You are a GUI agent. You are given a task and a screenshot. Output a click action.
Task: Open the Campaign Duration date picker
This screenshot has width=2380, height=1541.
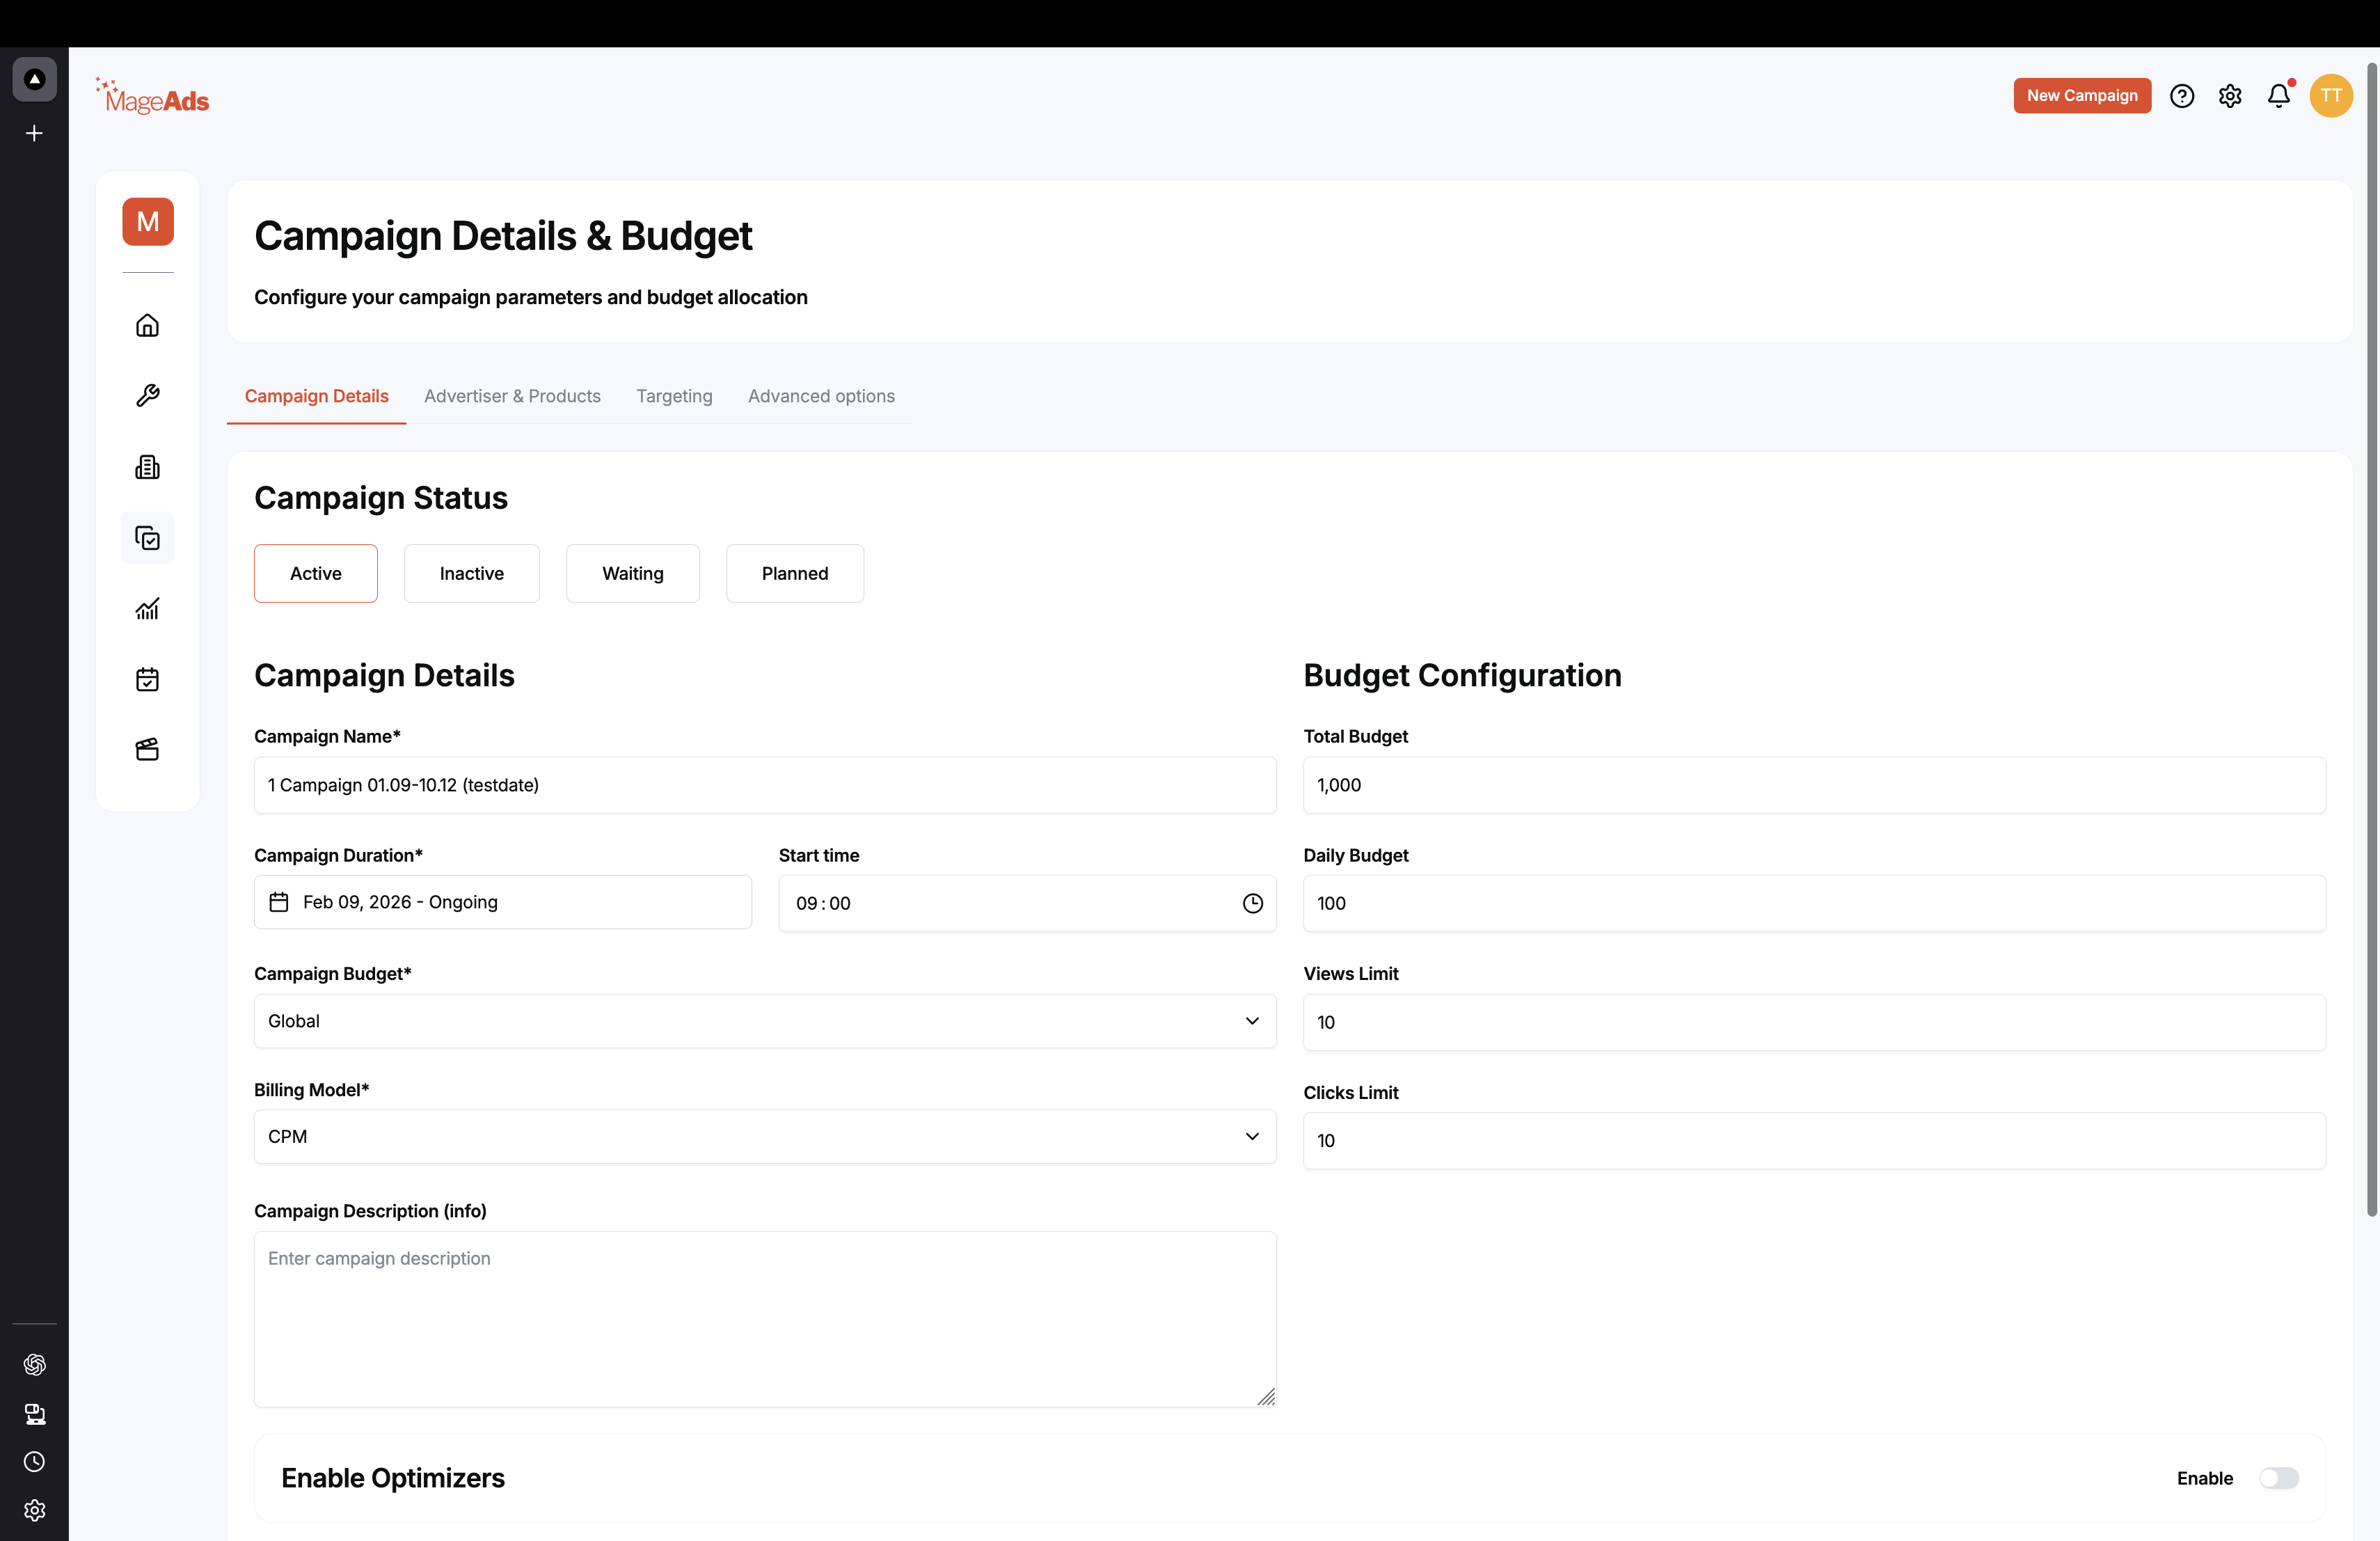point(503,902)
